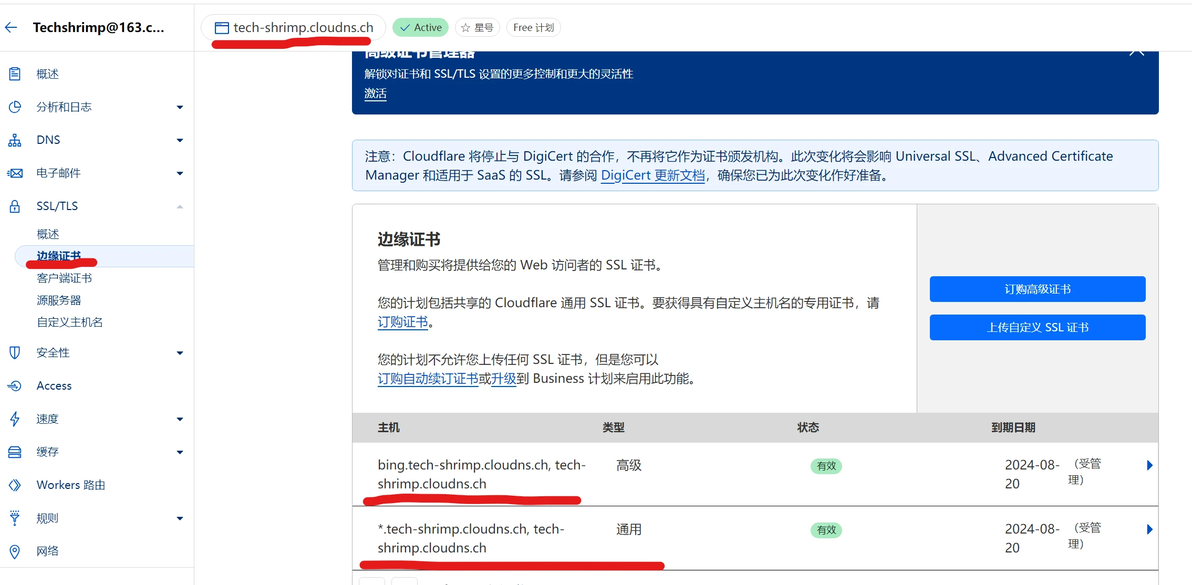This screenshot has width=1192, height=585.
Task: Click the 通用 type cell
Action: point(629,529)
